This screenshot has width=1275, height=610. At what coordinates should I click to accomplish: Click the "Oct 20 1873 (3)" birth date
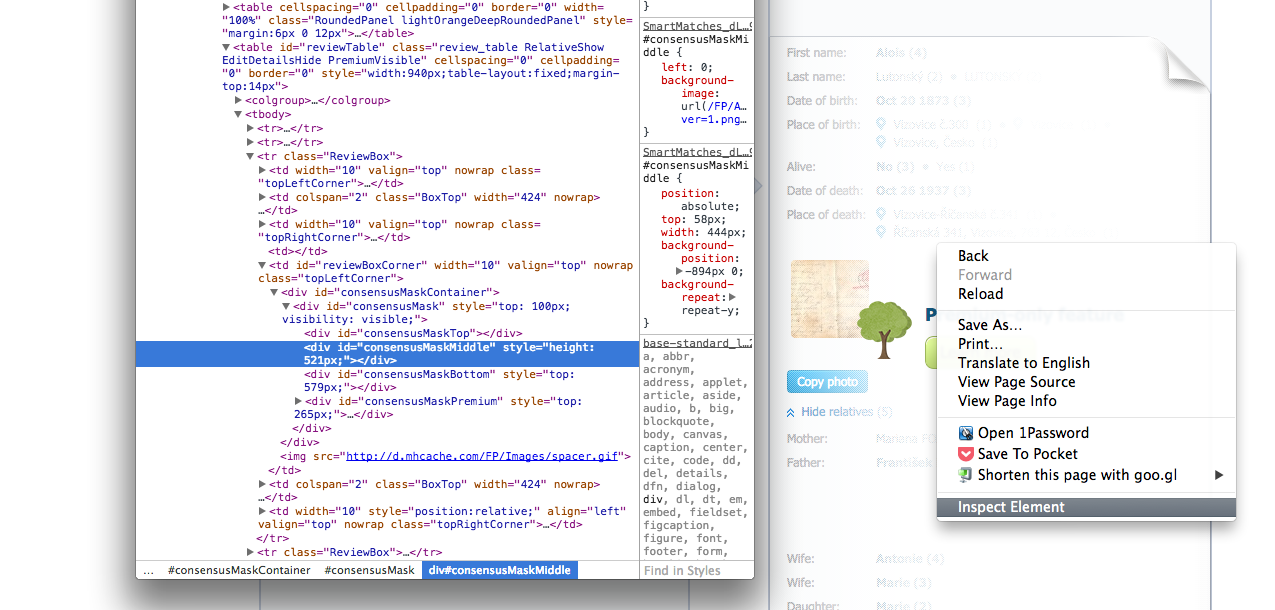(923, 101)
